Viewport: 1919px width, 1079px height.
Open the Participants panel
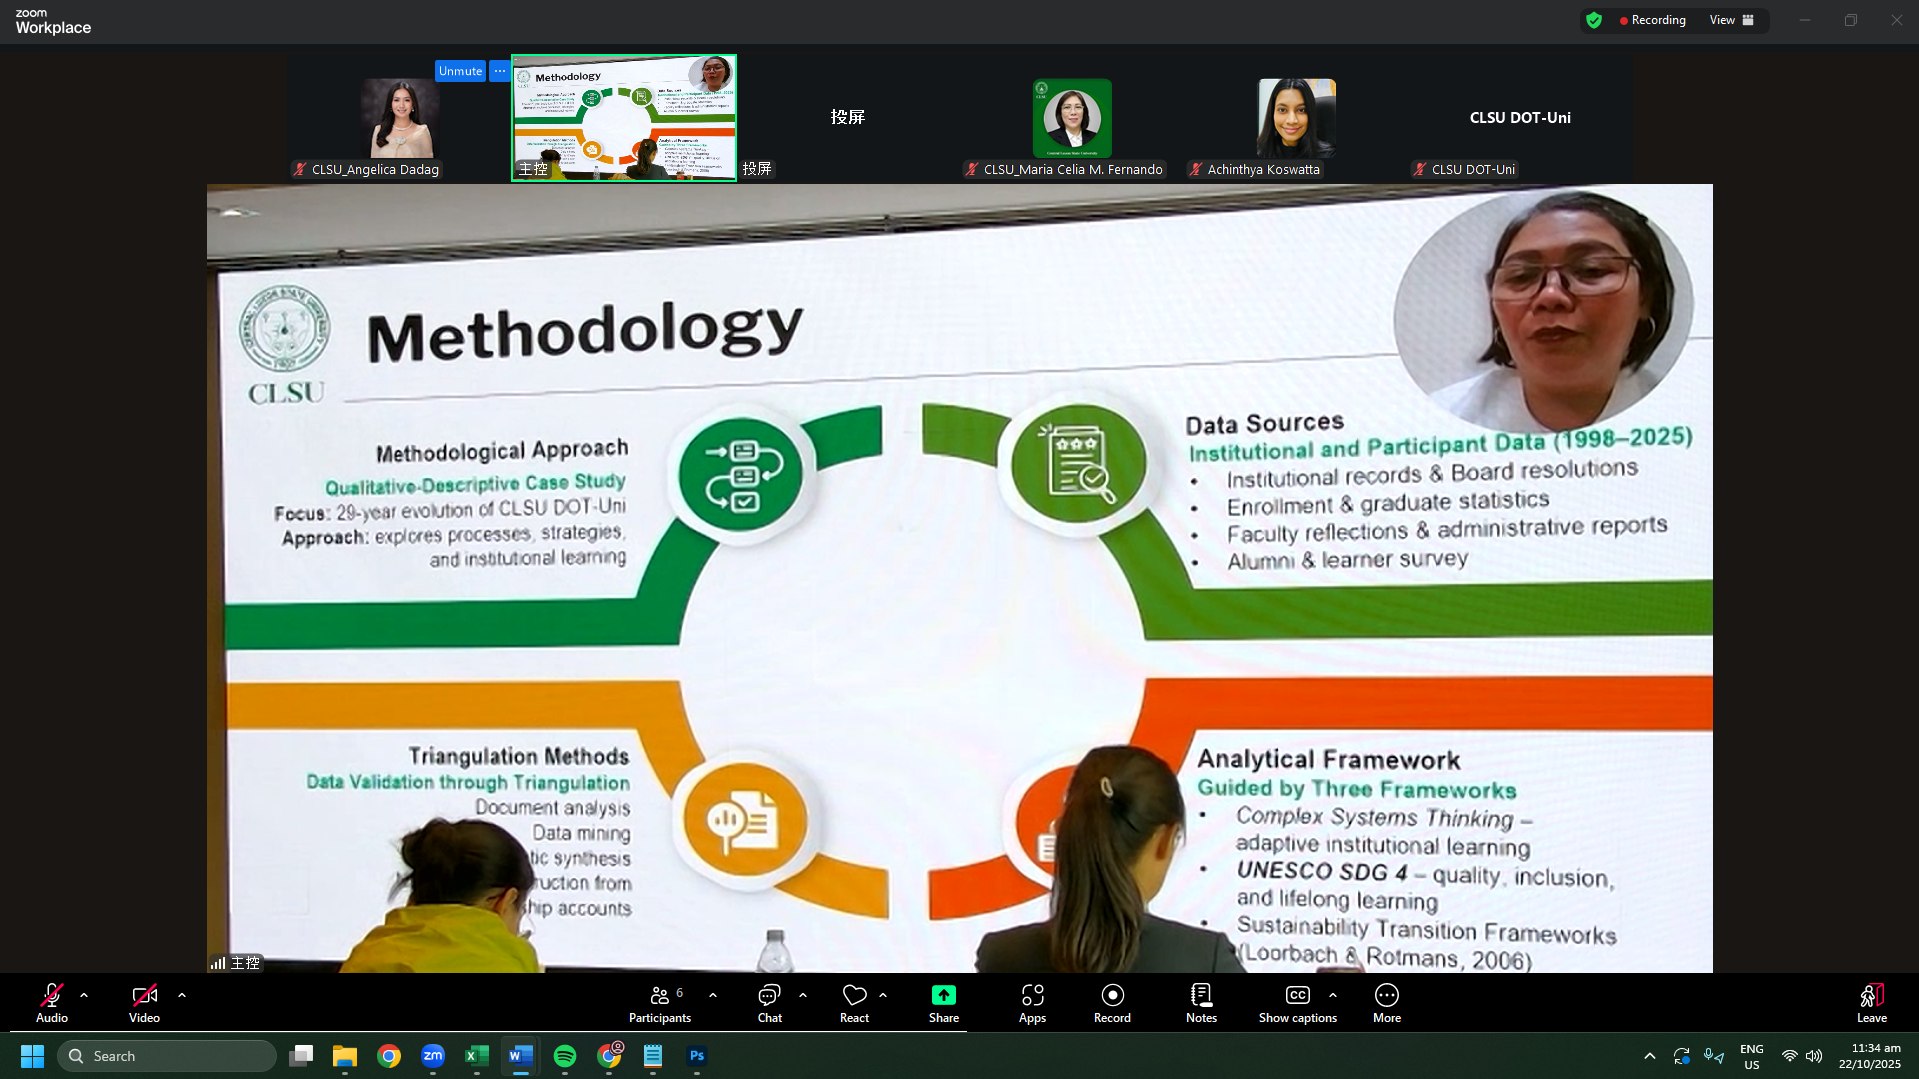(659, 1003)
